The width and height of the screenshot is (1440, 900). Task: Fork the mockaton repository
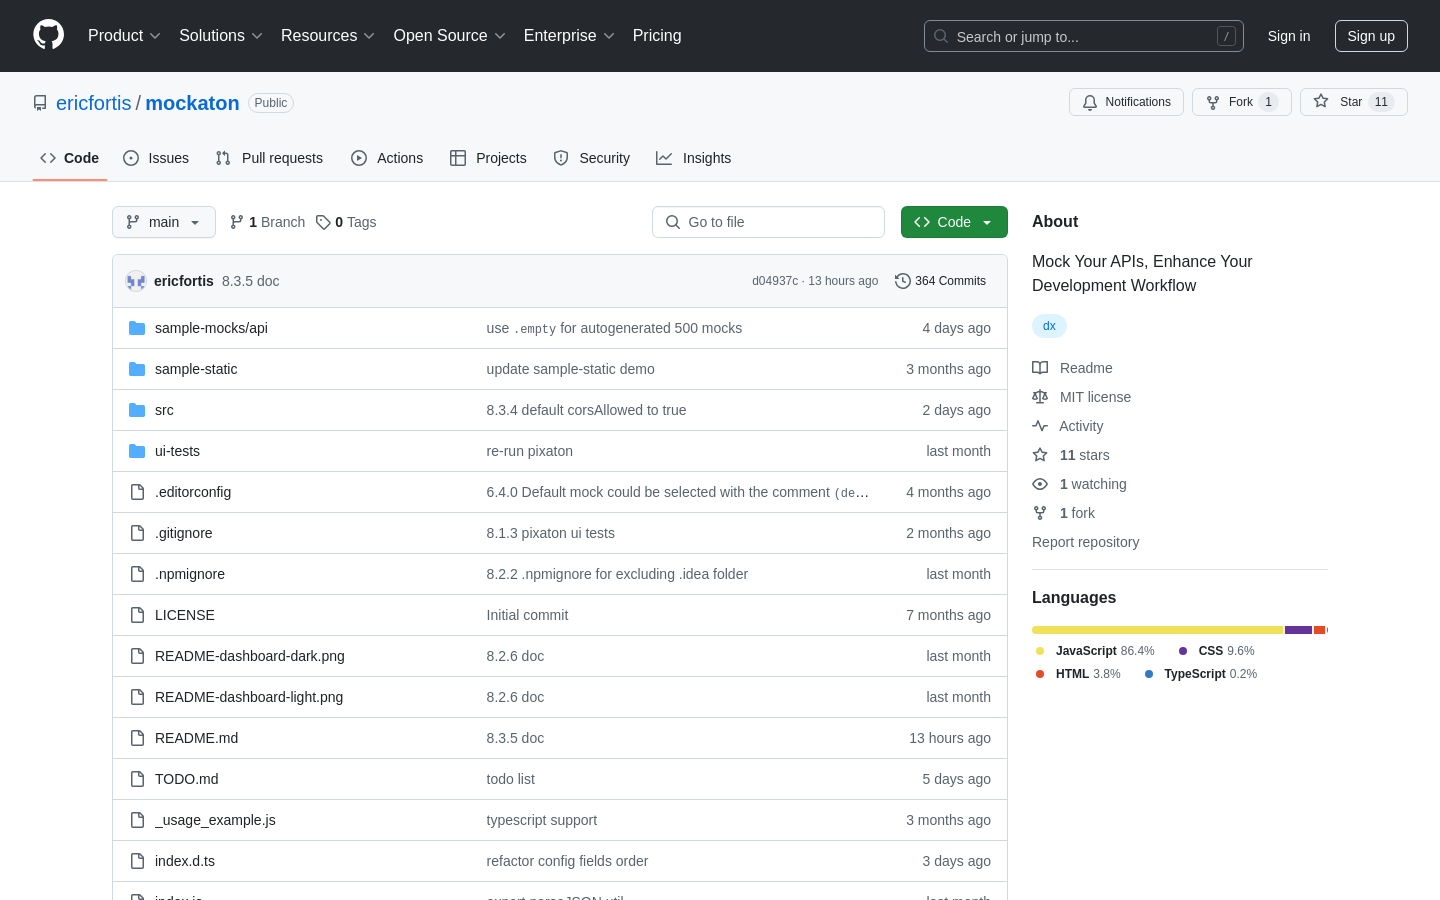pyautogui.click(x=1241, y=102)
